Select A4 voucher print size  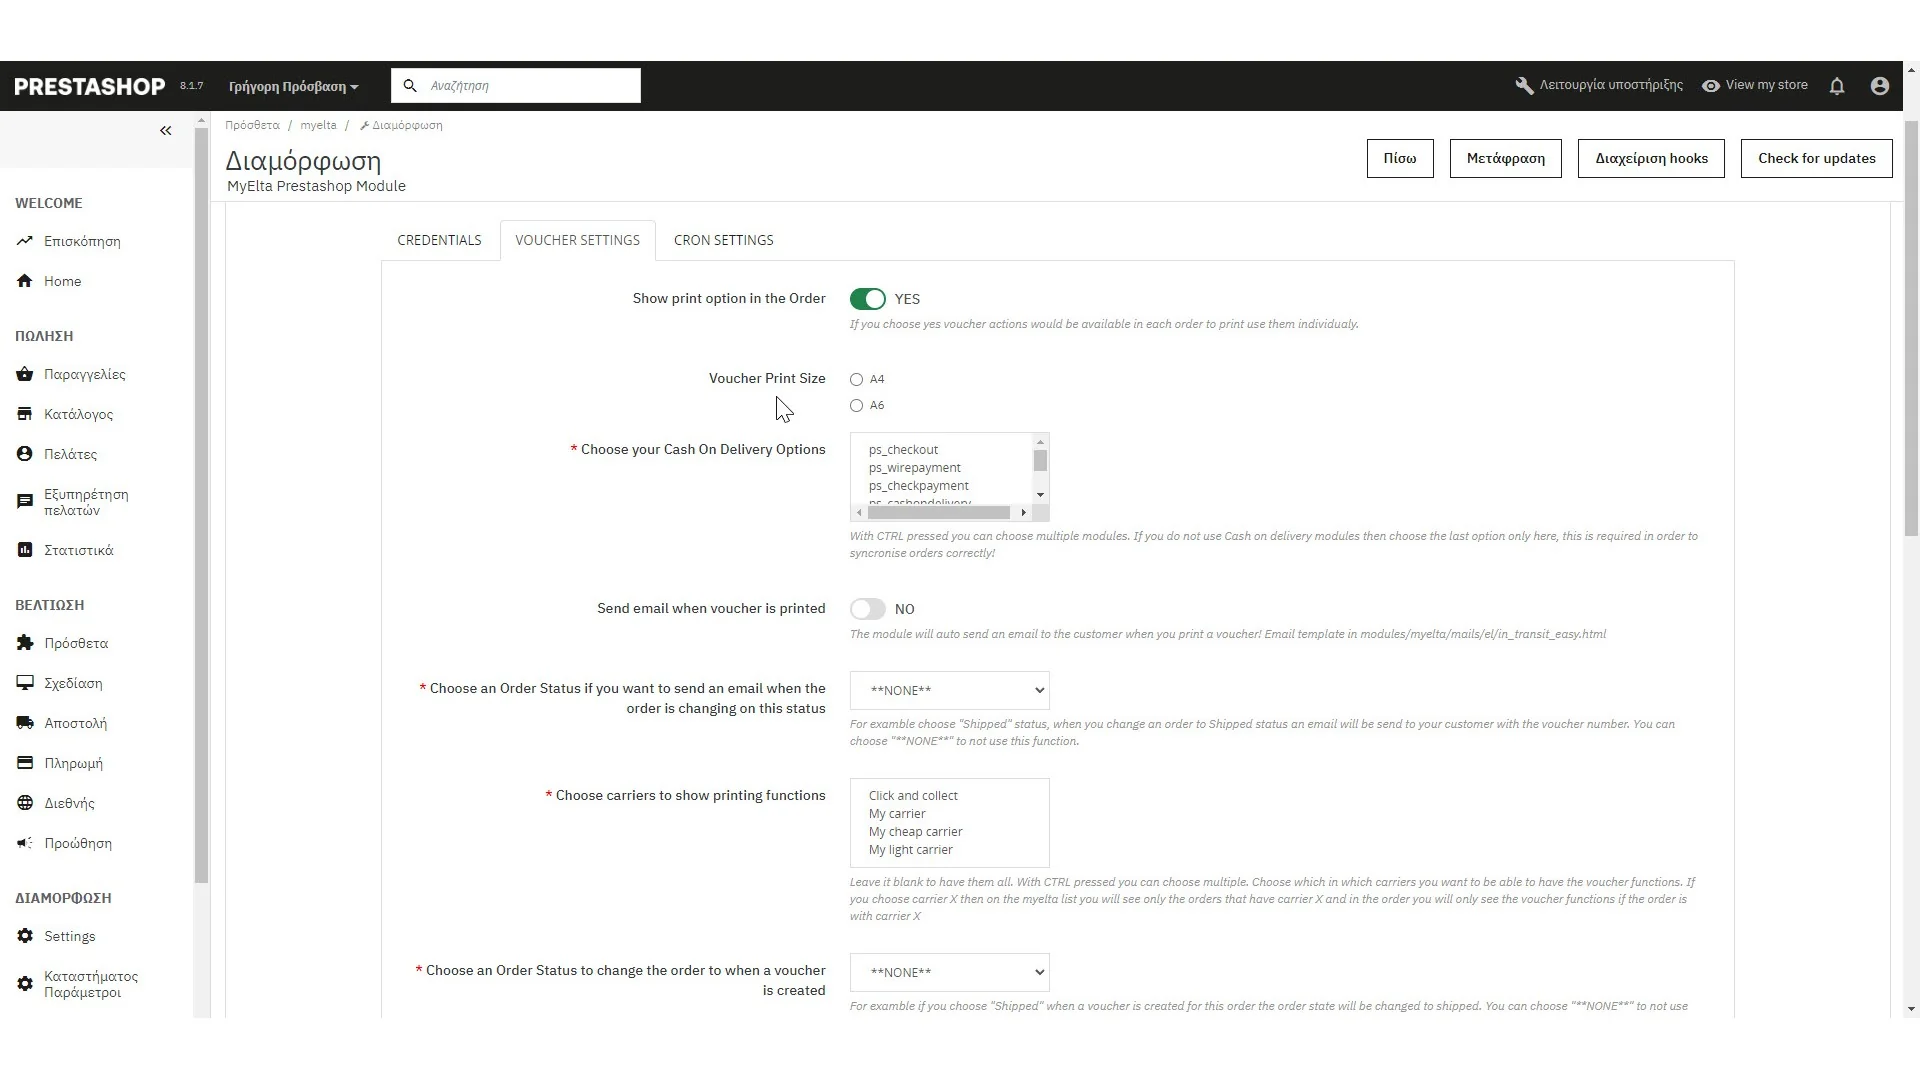[856, 380]
